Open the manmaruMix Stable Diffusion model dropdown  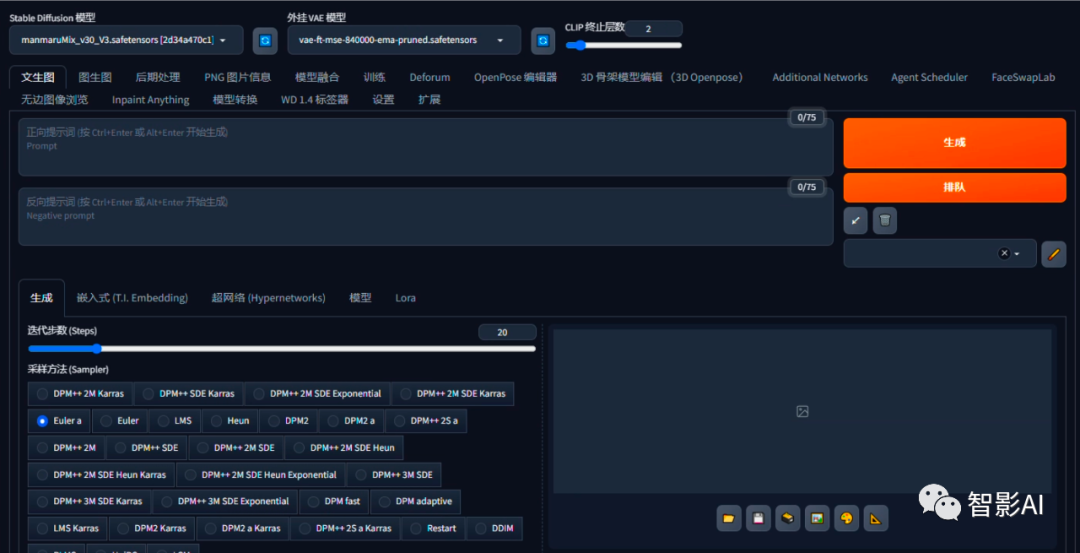[x=126, y=40]
